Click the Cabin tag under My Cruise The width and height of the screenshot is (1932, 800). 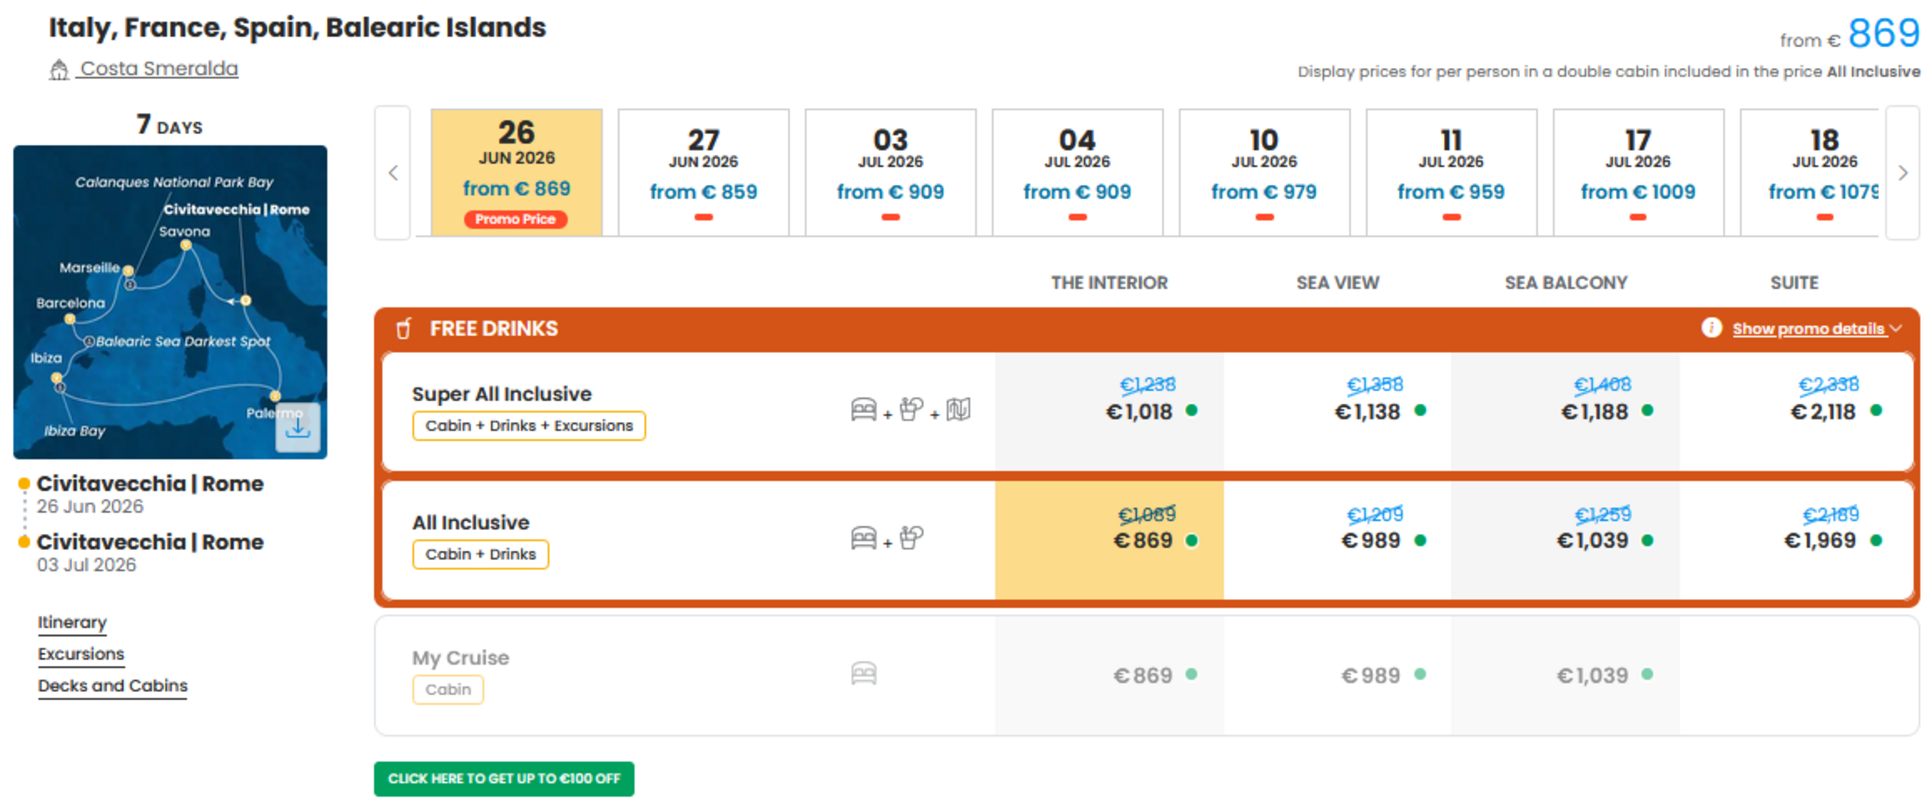pyautogui.click(x=448, y=690)
